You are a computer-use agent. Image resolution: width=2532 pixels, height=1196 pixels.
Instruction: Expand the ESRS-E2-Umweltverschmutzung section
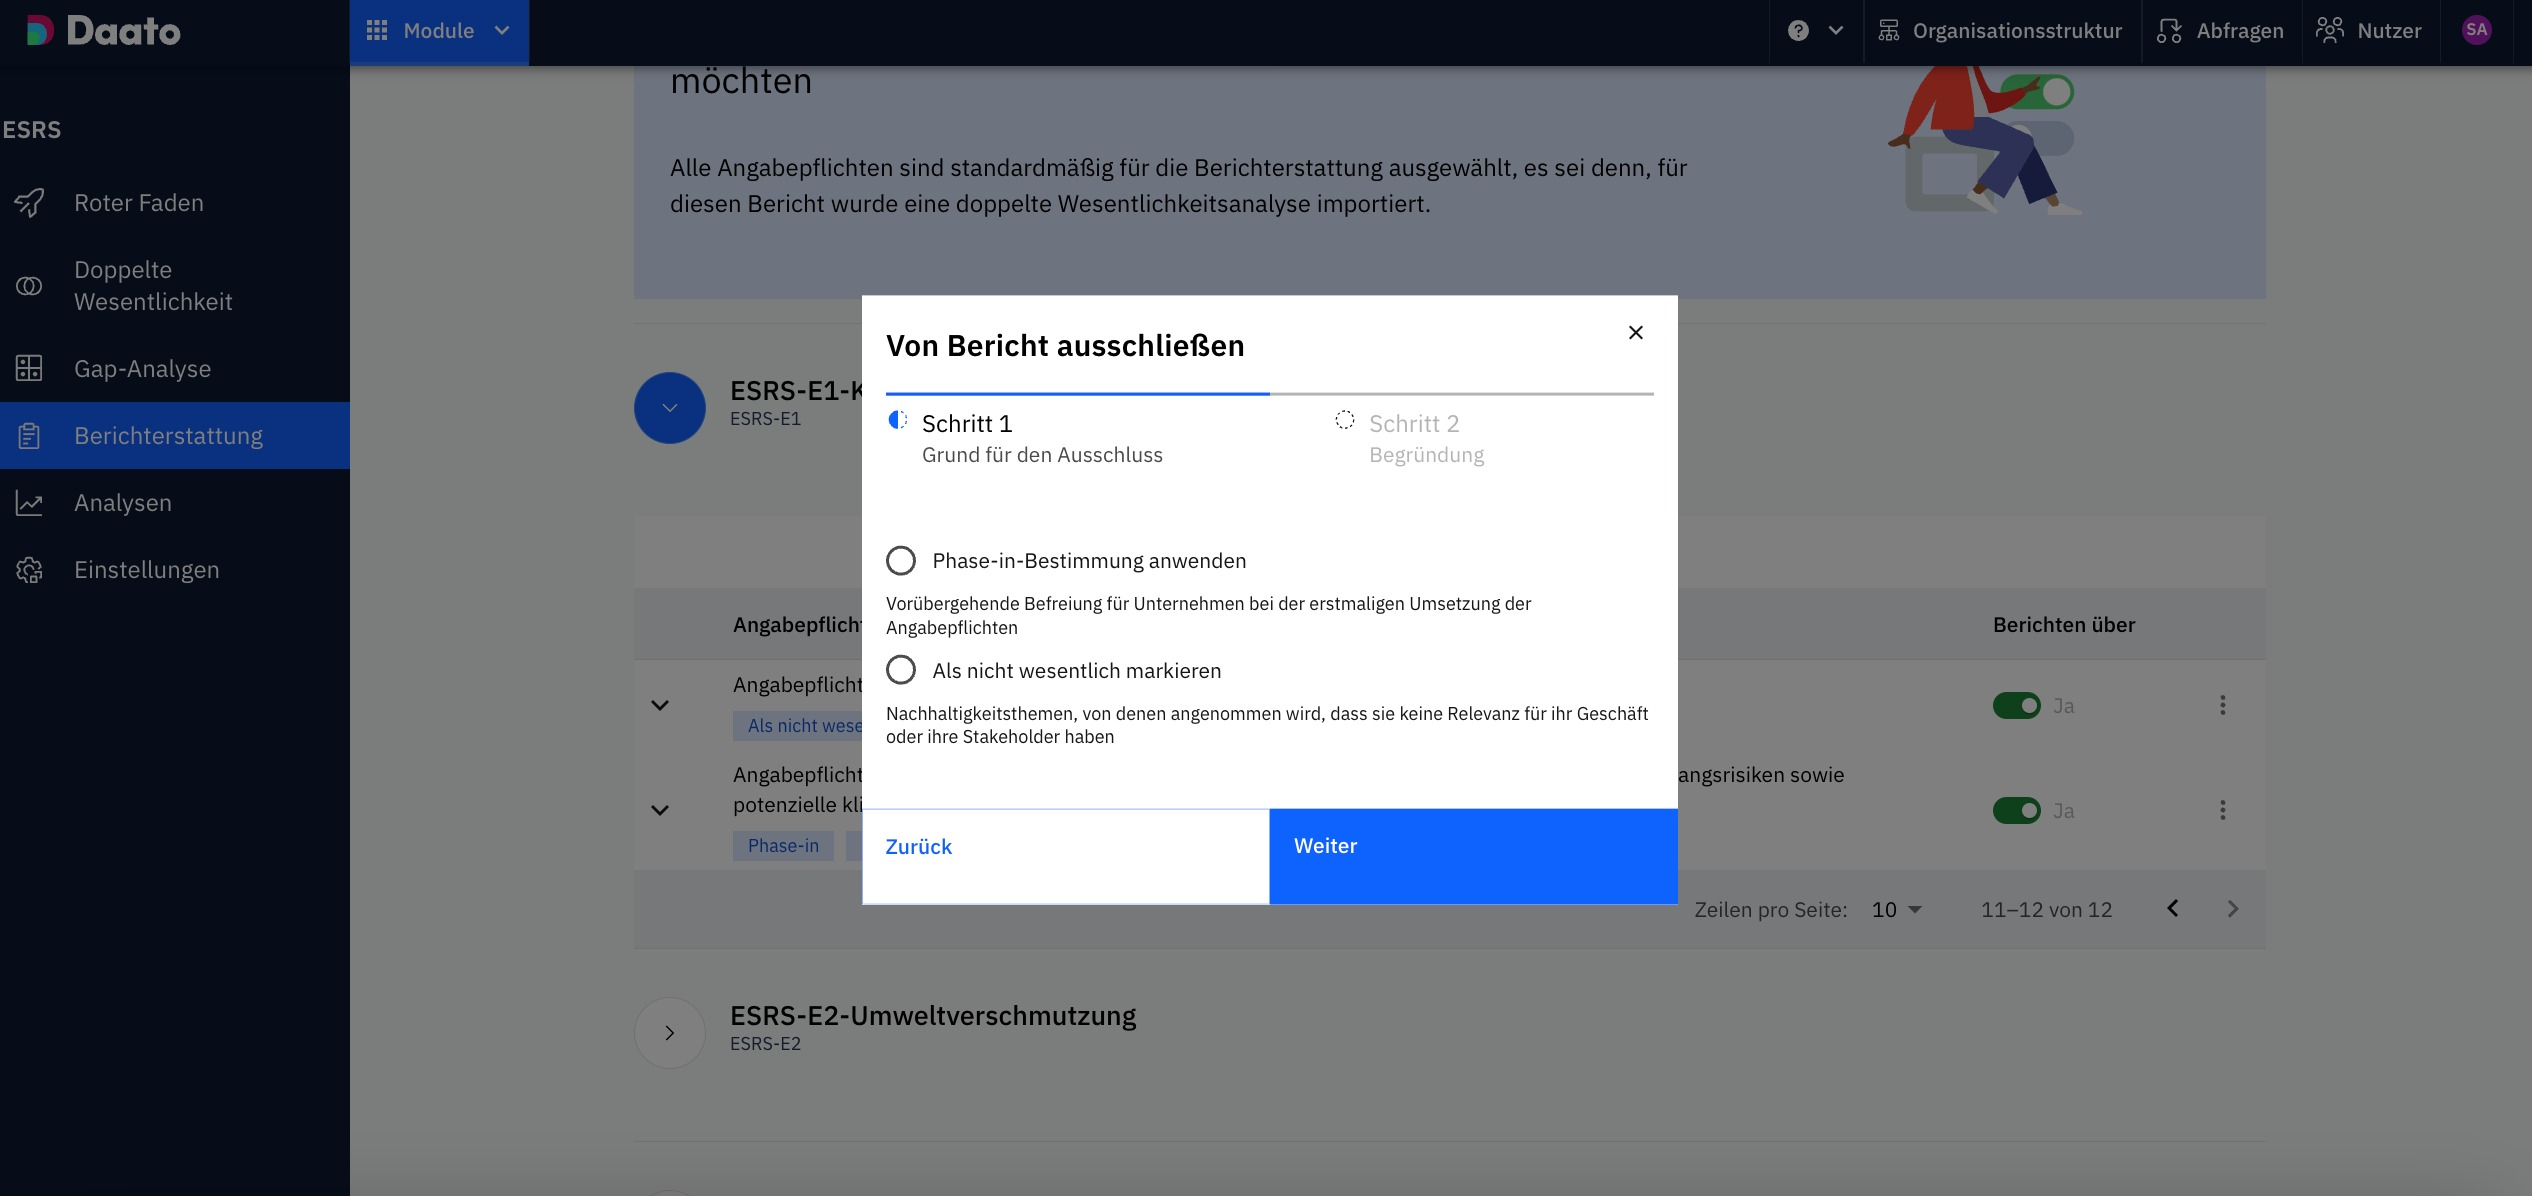pyautogui.click(x=670, y=1033)
